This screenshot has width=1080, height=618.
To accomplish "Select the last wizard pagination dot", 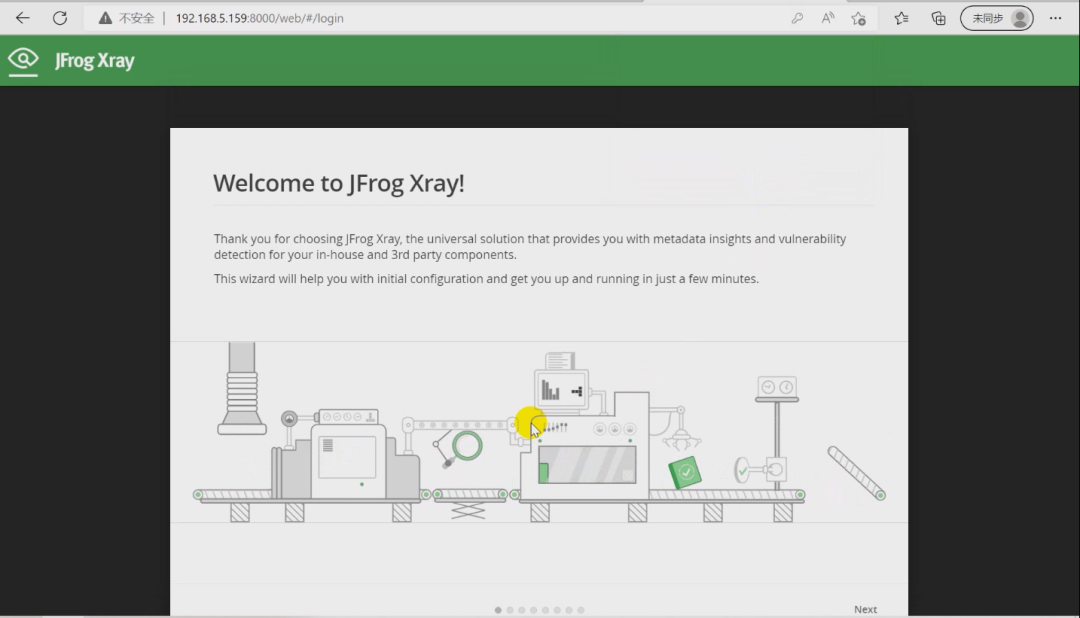I will point(581,609).
